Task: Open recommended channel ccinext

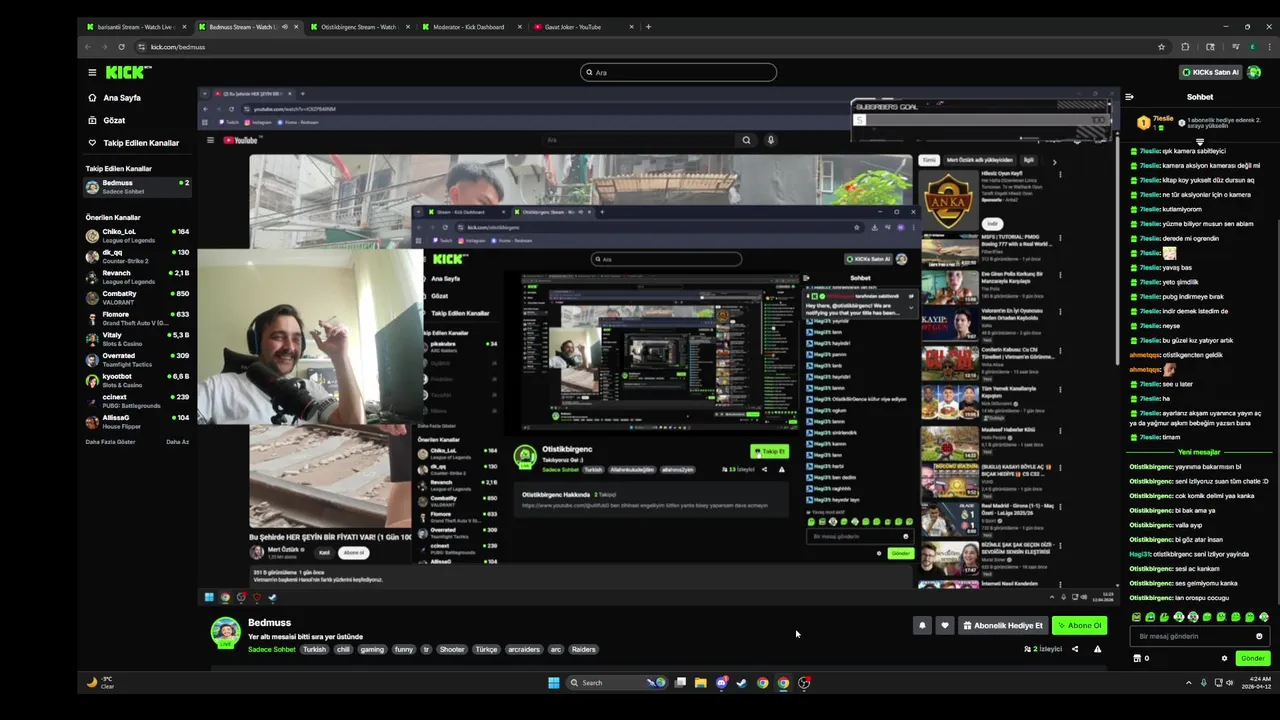Action: click(137, 401)
